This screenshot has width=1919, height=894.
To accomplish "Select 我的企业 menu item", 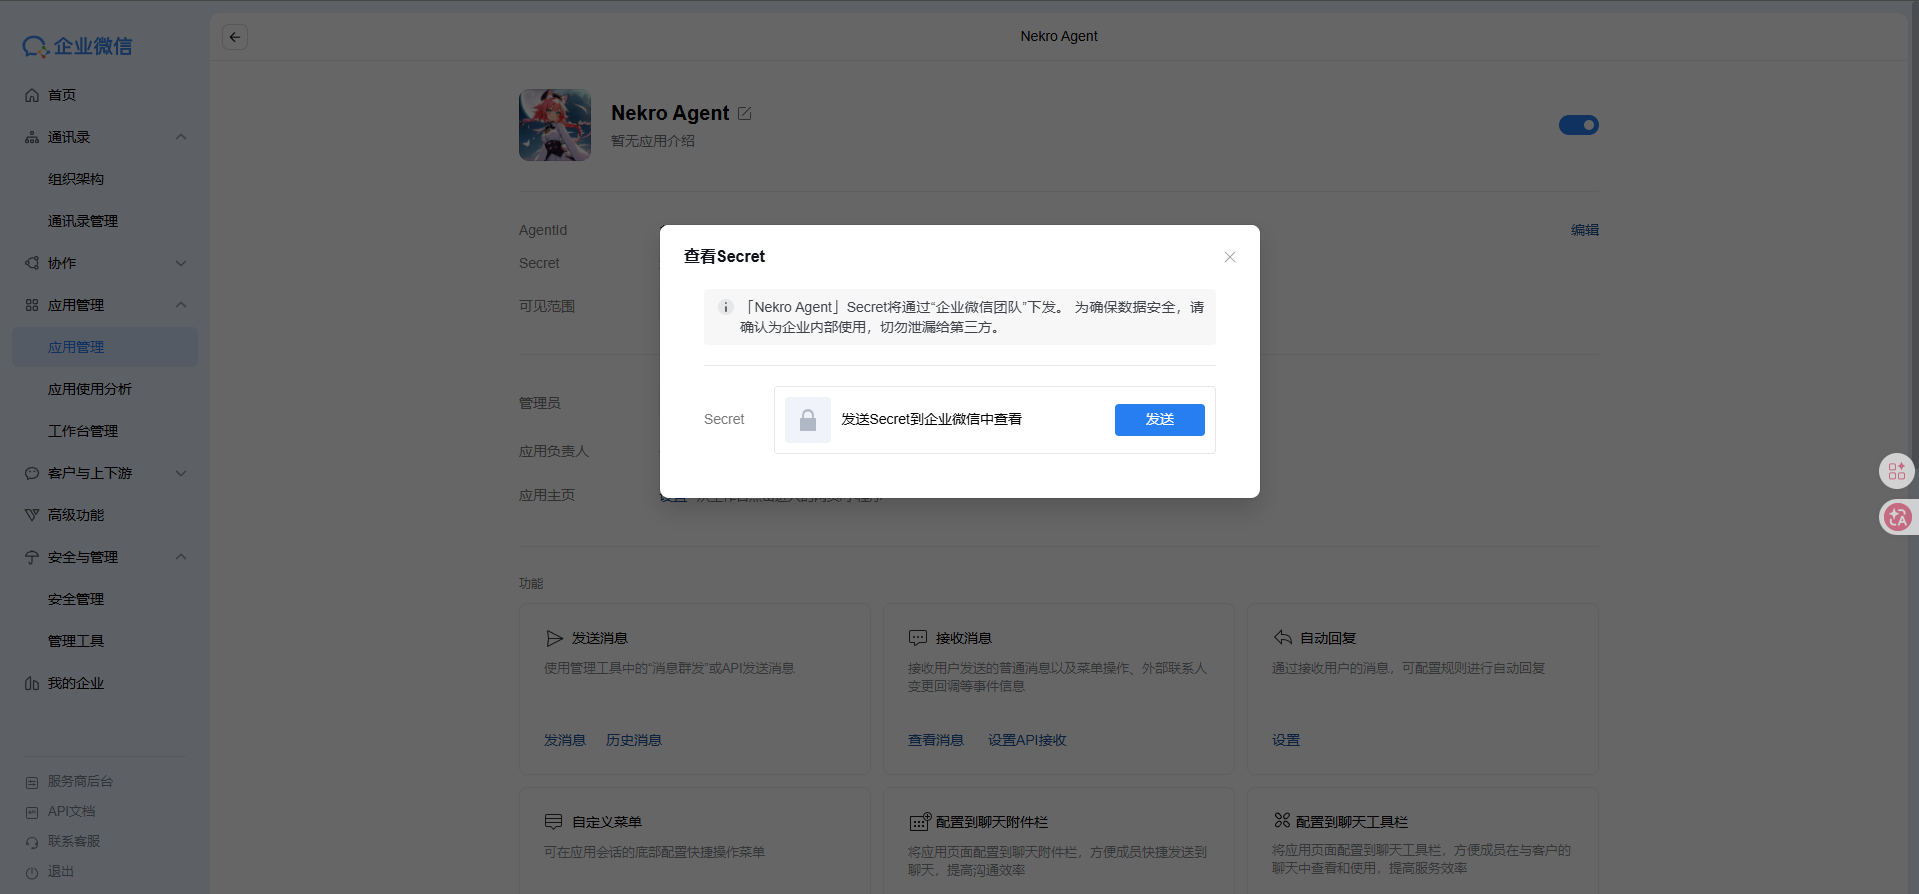I will point(76,683).
